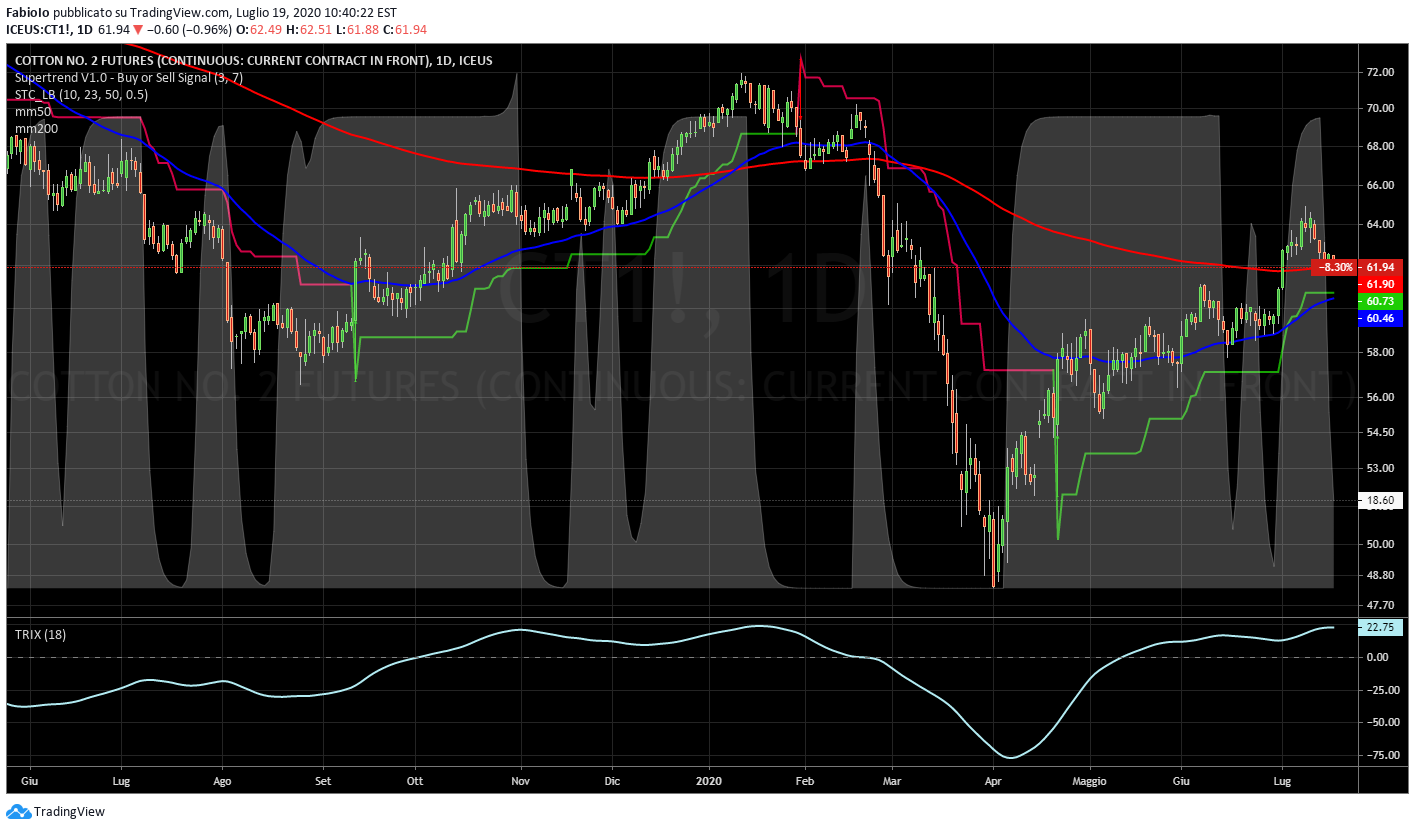Click the blue 60.46 mm50 value label
The width and height of the screenshot is (1415, 830).
(x=1381, y=318)
